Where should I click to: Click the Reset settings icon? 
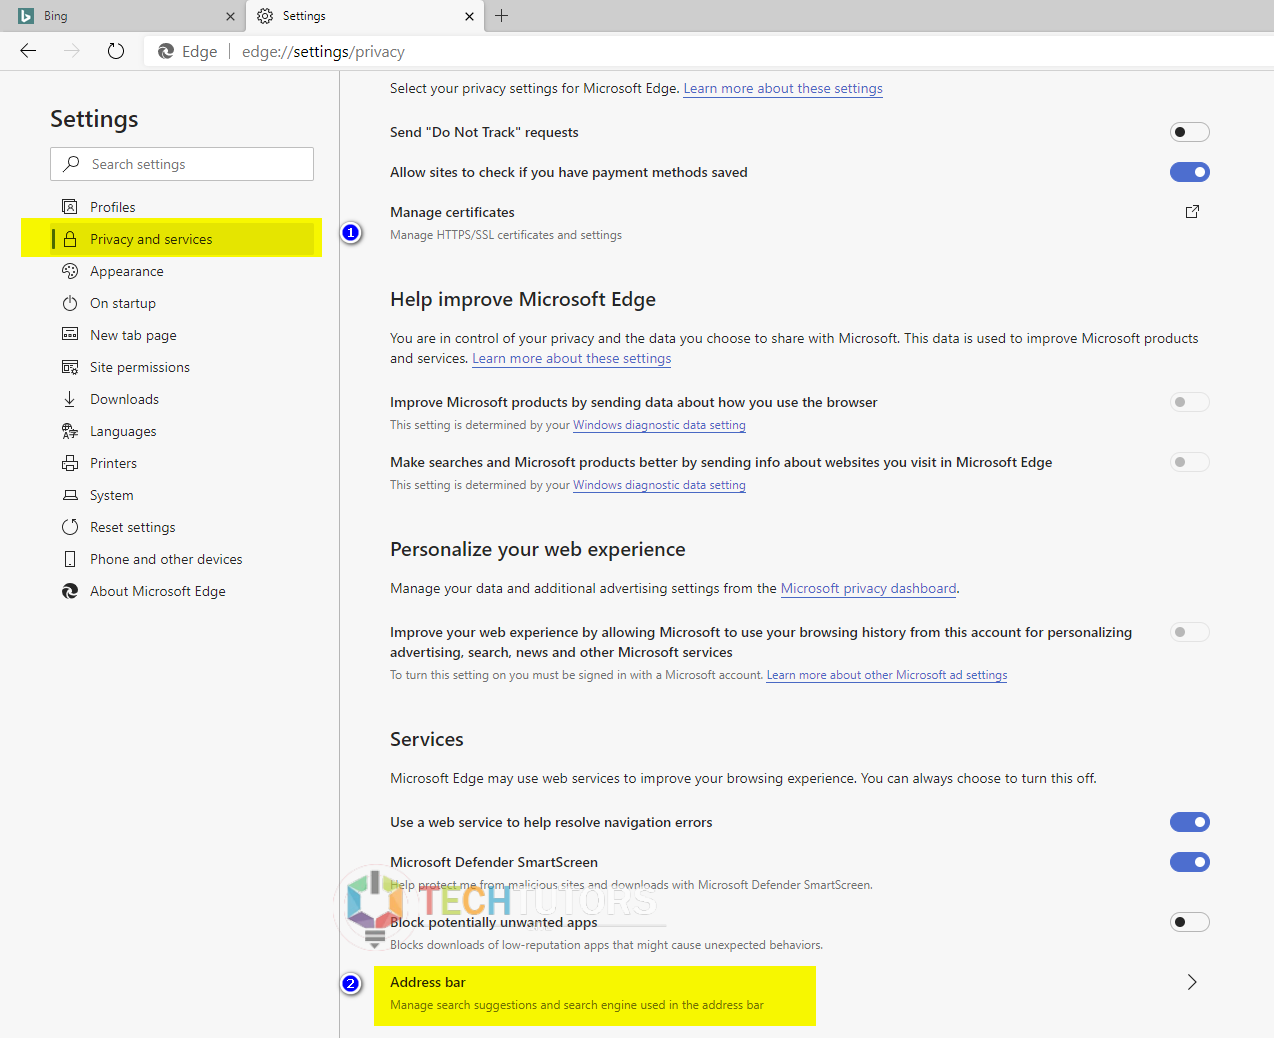[70, 527]
